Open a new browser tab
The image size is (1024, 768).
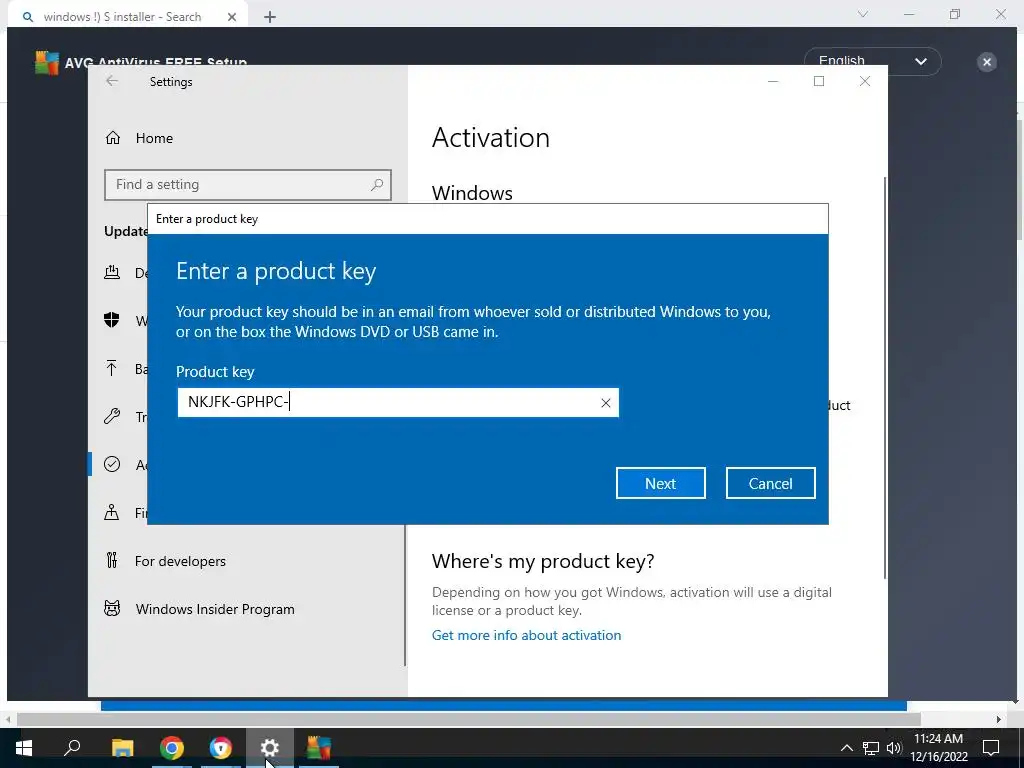point(270,17)
